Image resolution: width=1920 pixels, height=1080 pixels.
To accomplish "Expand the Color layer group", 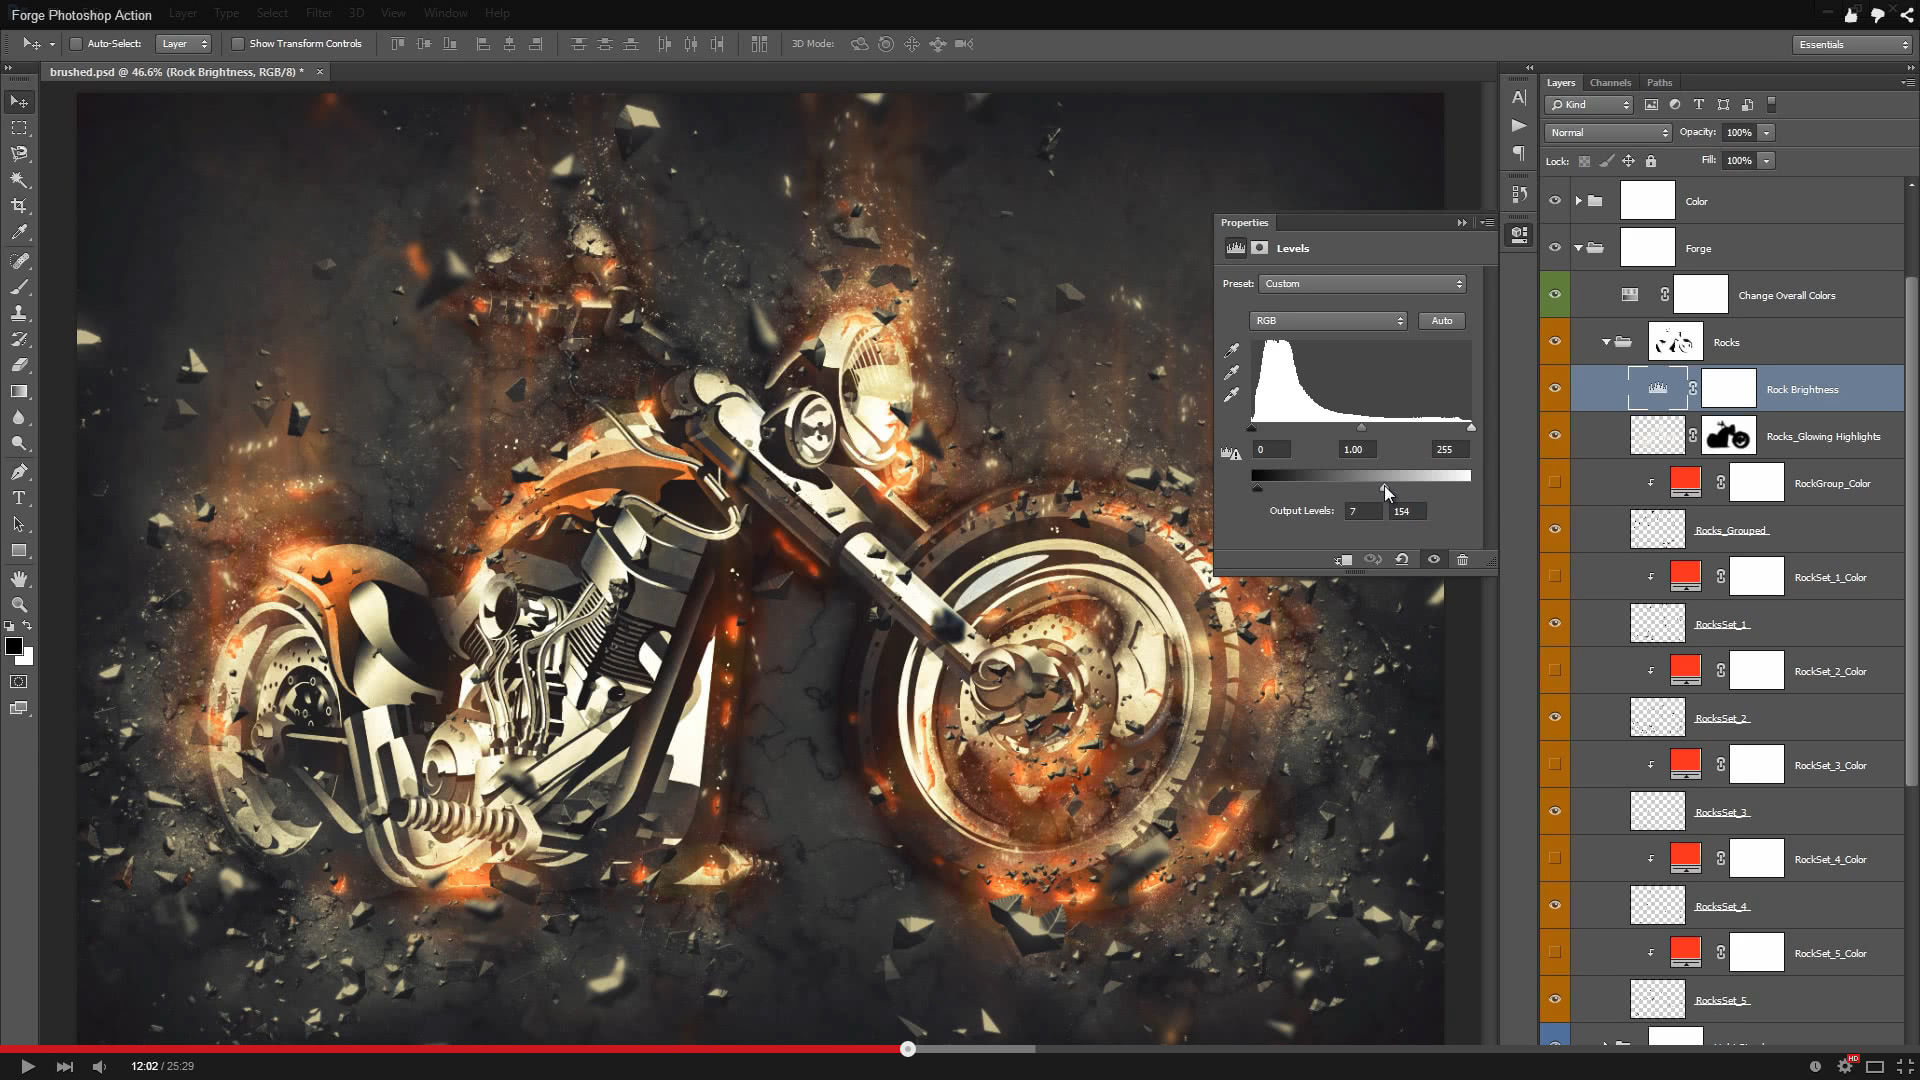I will coord(1578,201).
